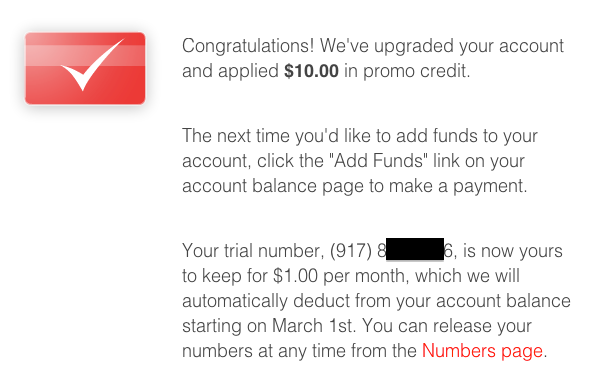This screenshot has height=383, width=608.
Task: Click the words "promo credit"
Action: point(415,71)
